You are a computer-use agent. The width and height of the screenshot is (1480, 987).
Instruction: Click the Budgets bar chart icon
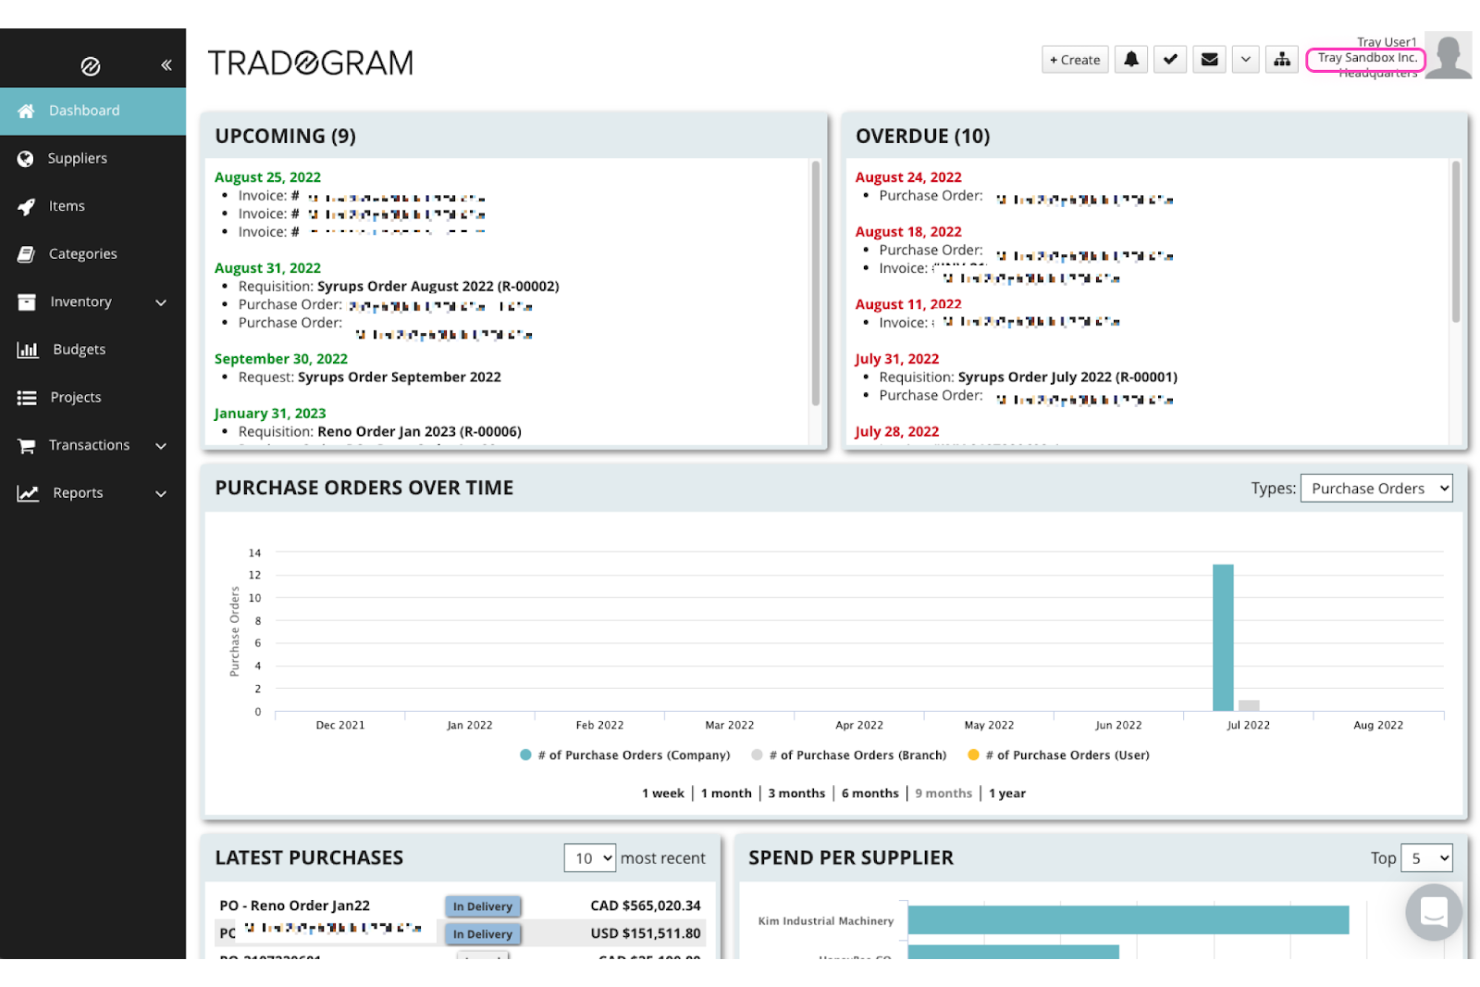pyautogui.click(x=27, y=350)
